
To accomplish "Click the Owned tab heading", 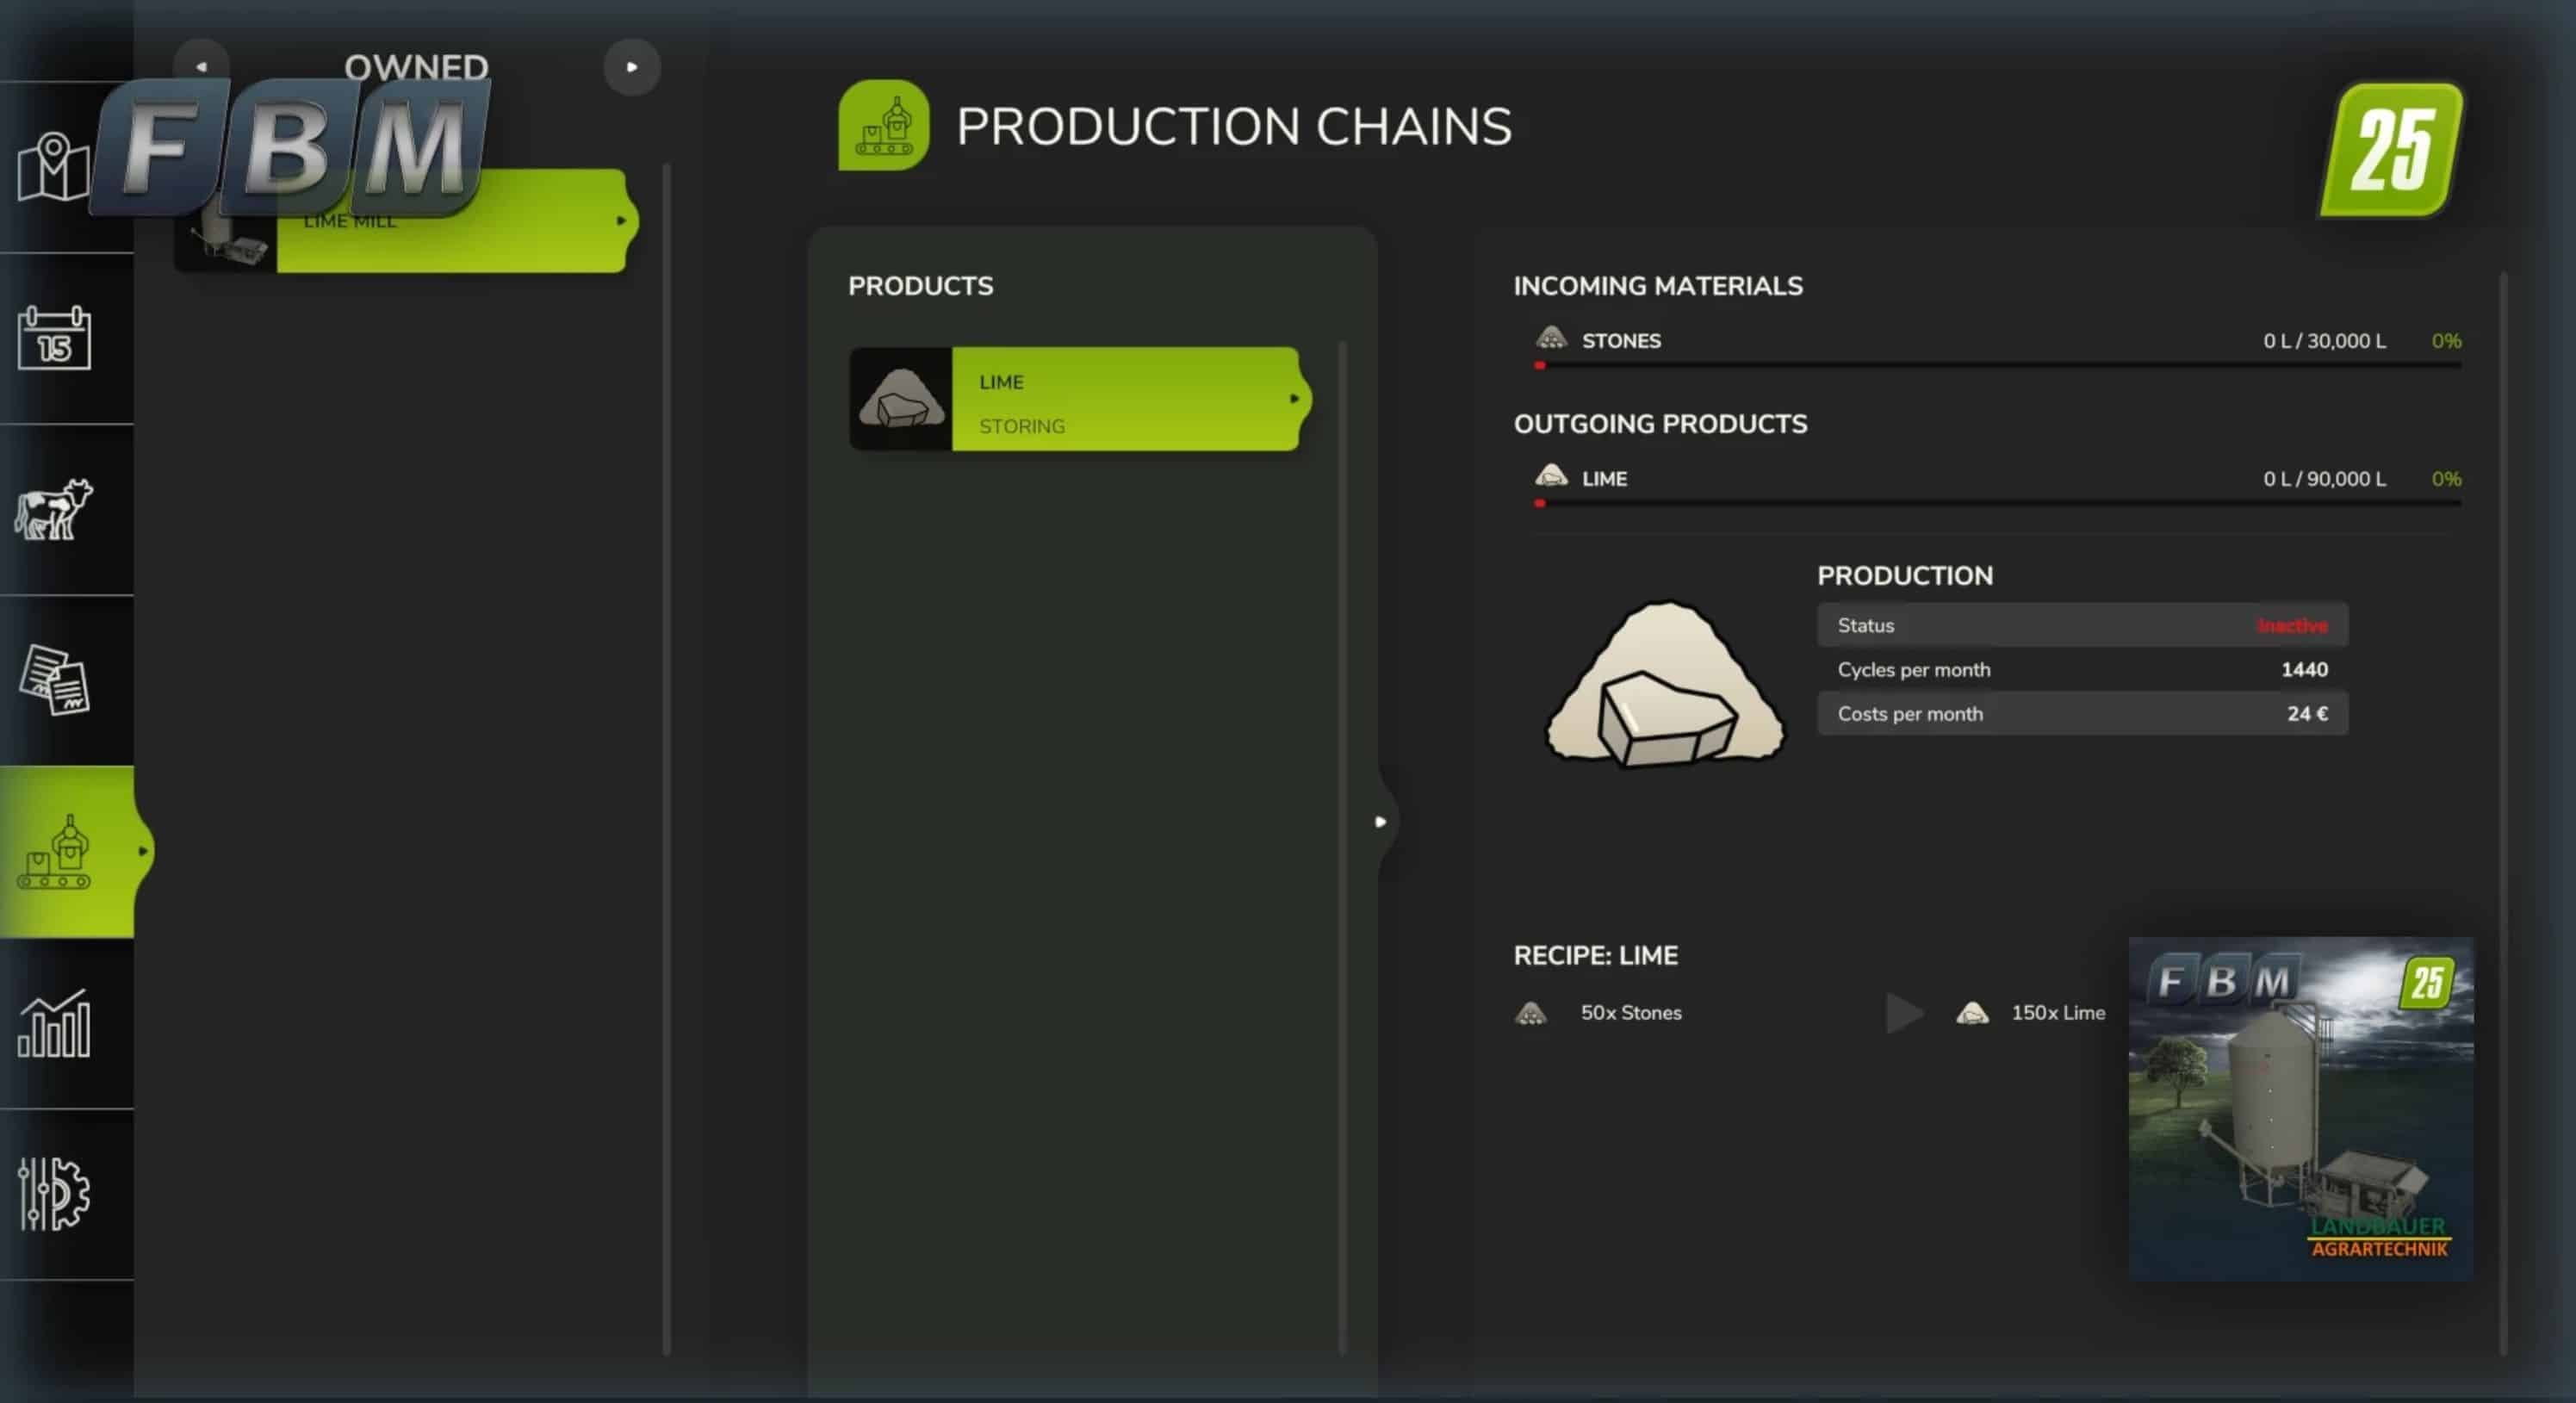I will pyautogui.click(x=416, y=67).
